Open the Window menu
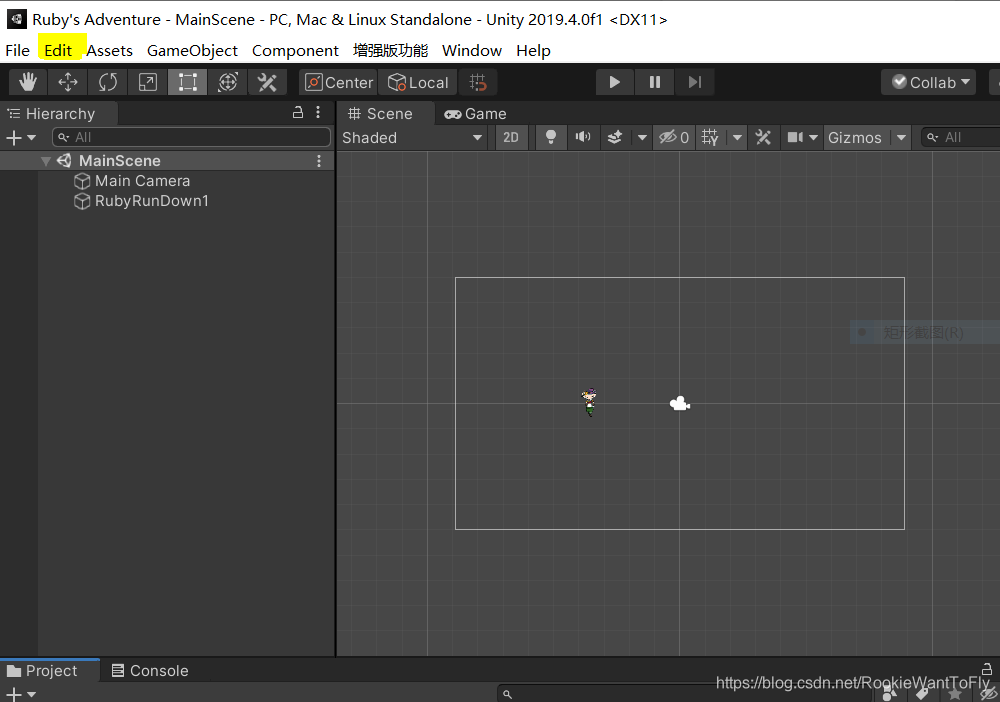1000x702 pixels. (x=472, y=50)
